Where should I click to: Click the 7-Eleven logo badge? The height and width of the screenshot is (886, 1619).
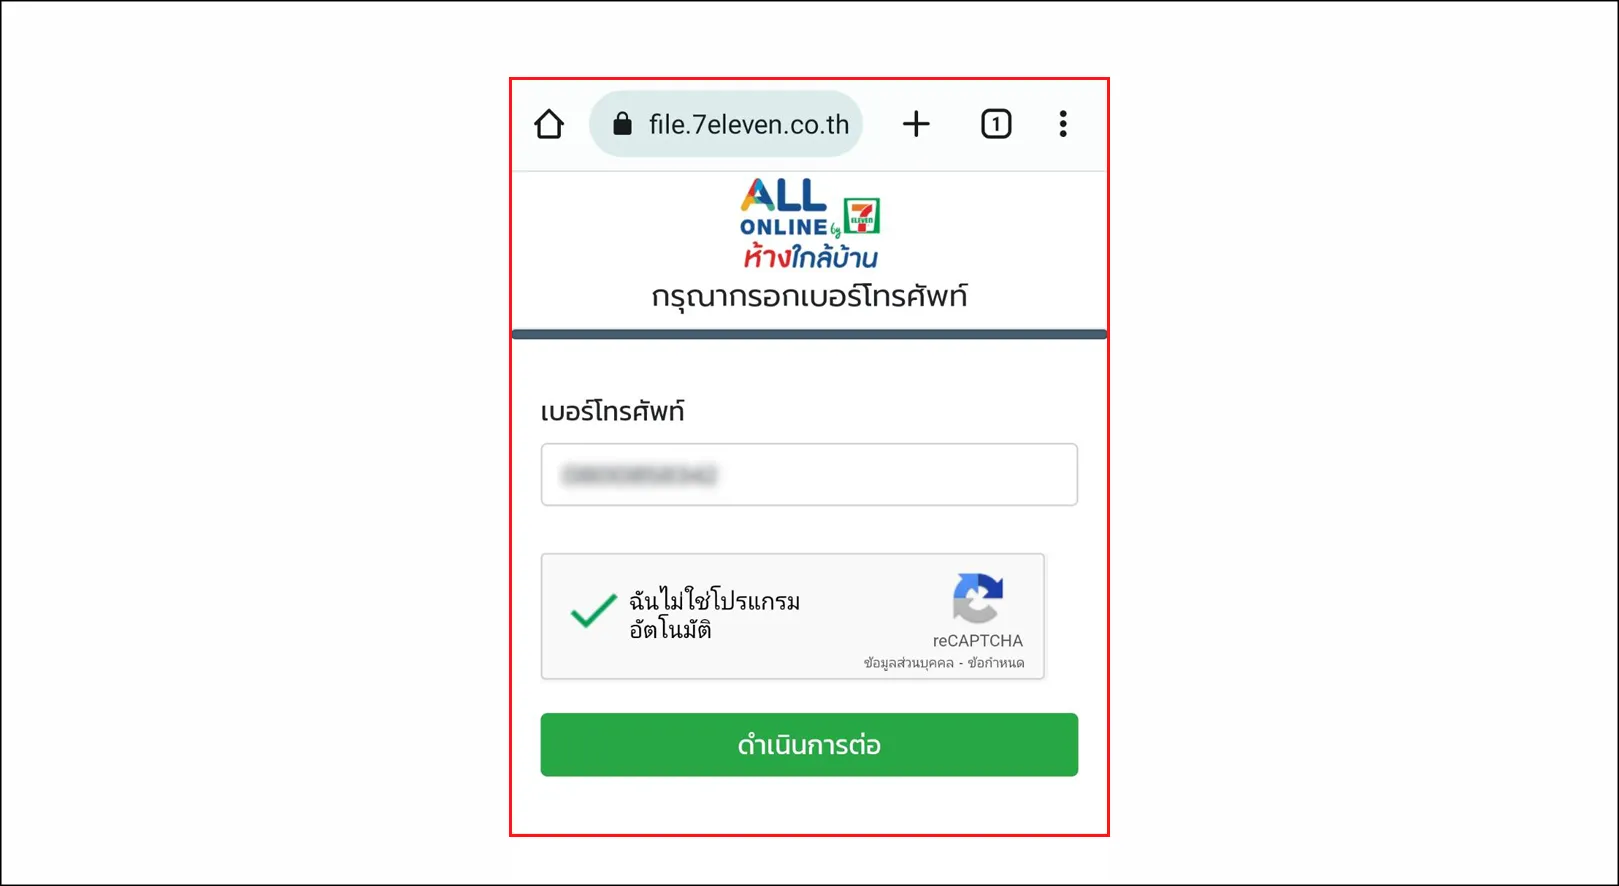pos(862,217)
